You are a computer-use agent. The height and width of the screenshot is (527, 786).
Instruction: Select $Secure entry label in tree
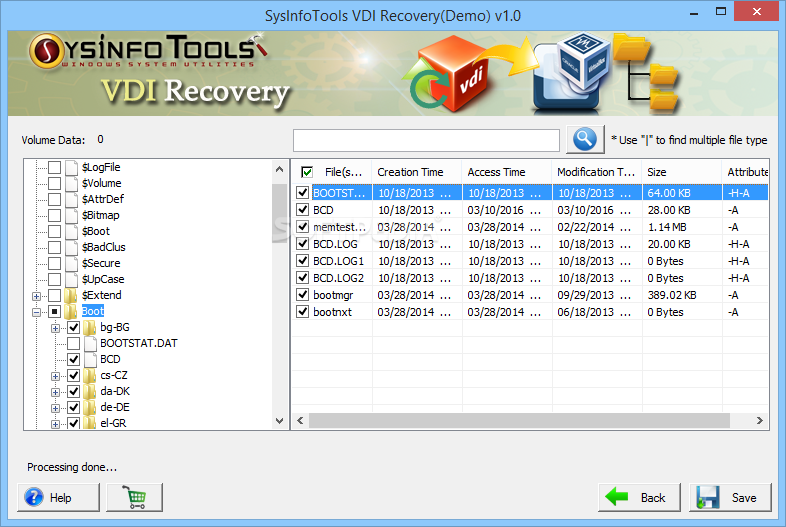101,263
